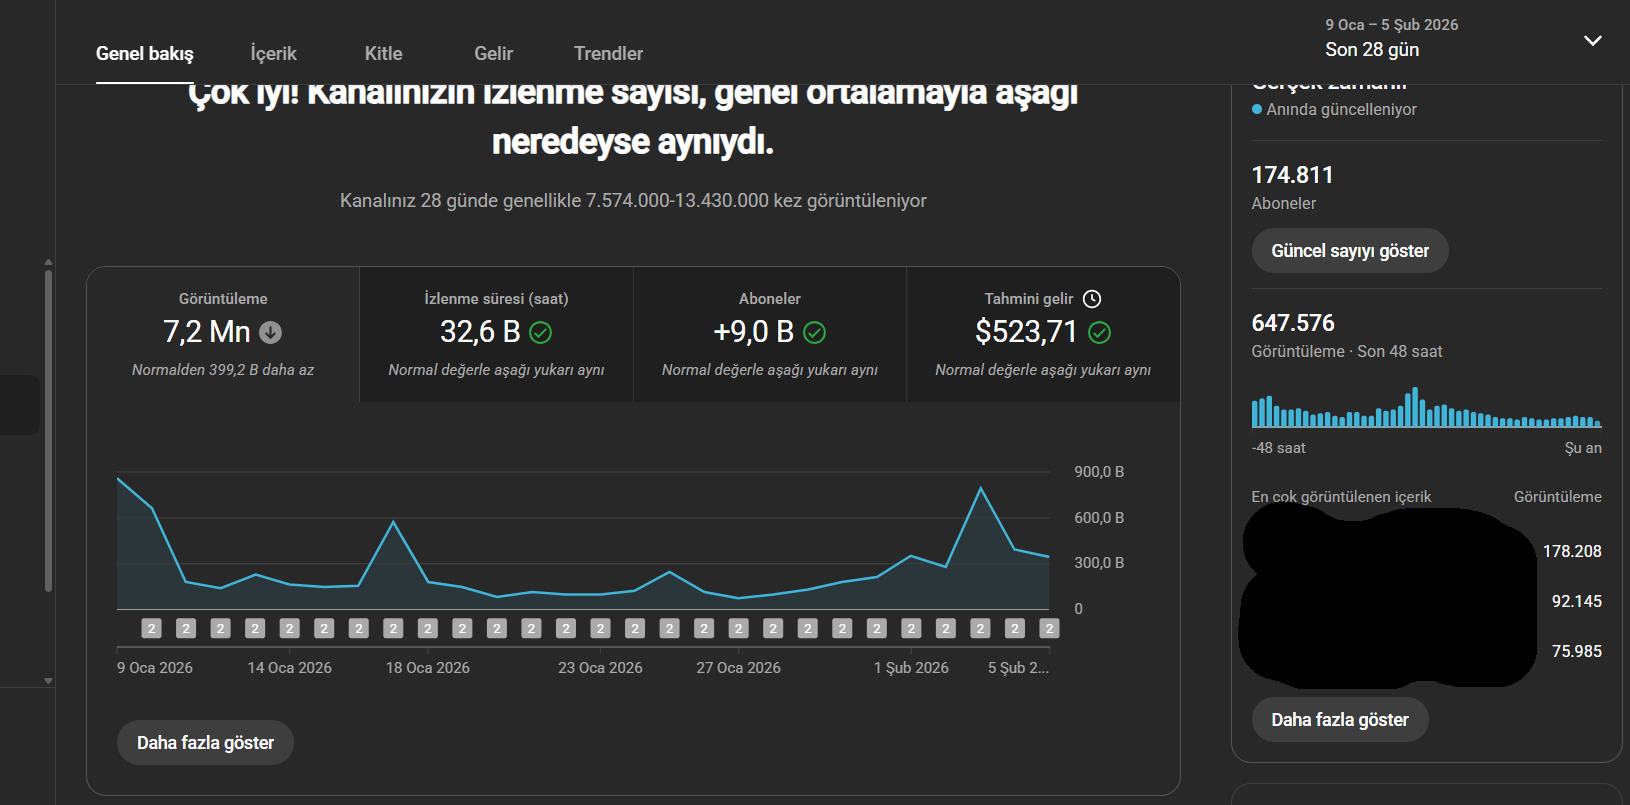This screenshot has height=805, width=1630.
Task: Open the last video marker on chart
Action: [x=1048, y=628]
